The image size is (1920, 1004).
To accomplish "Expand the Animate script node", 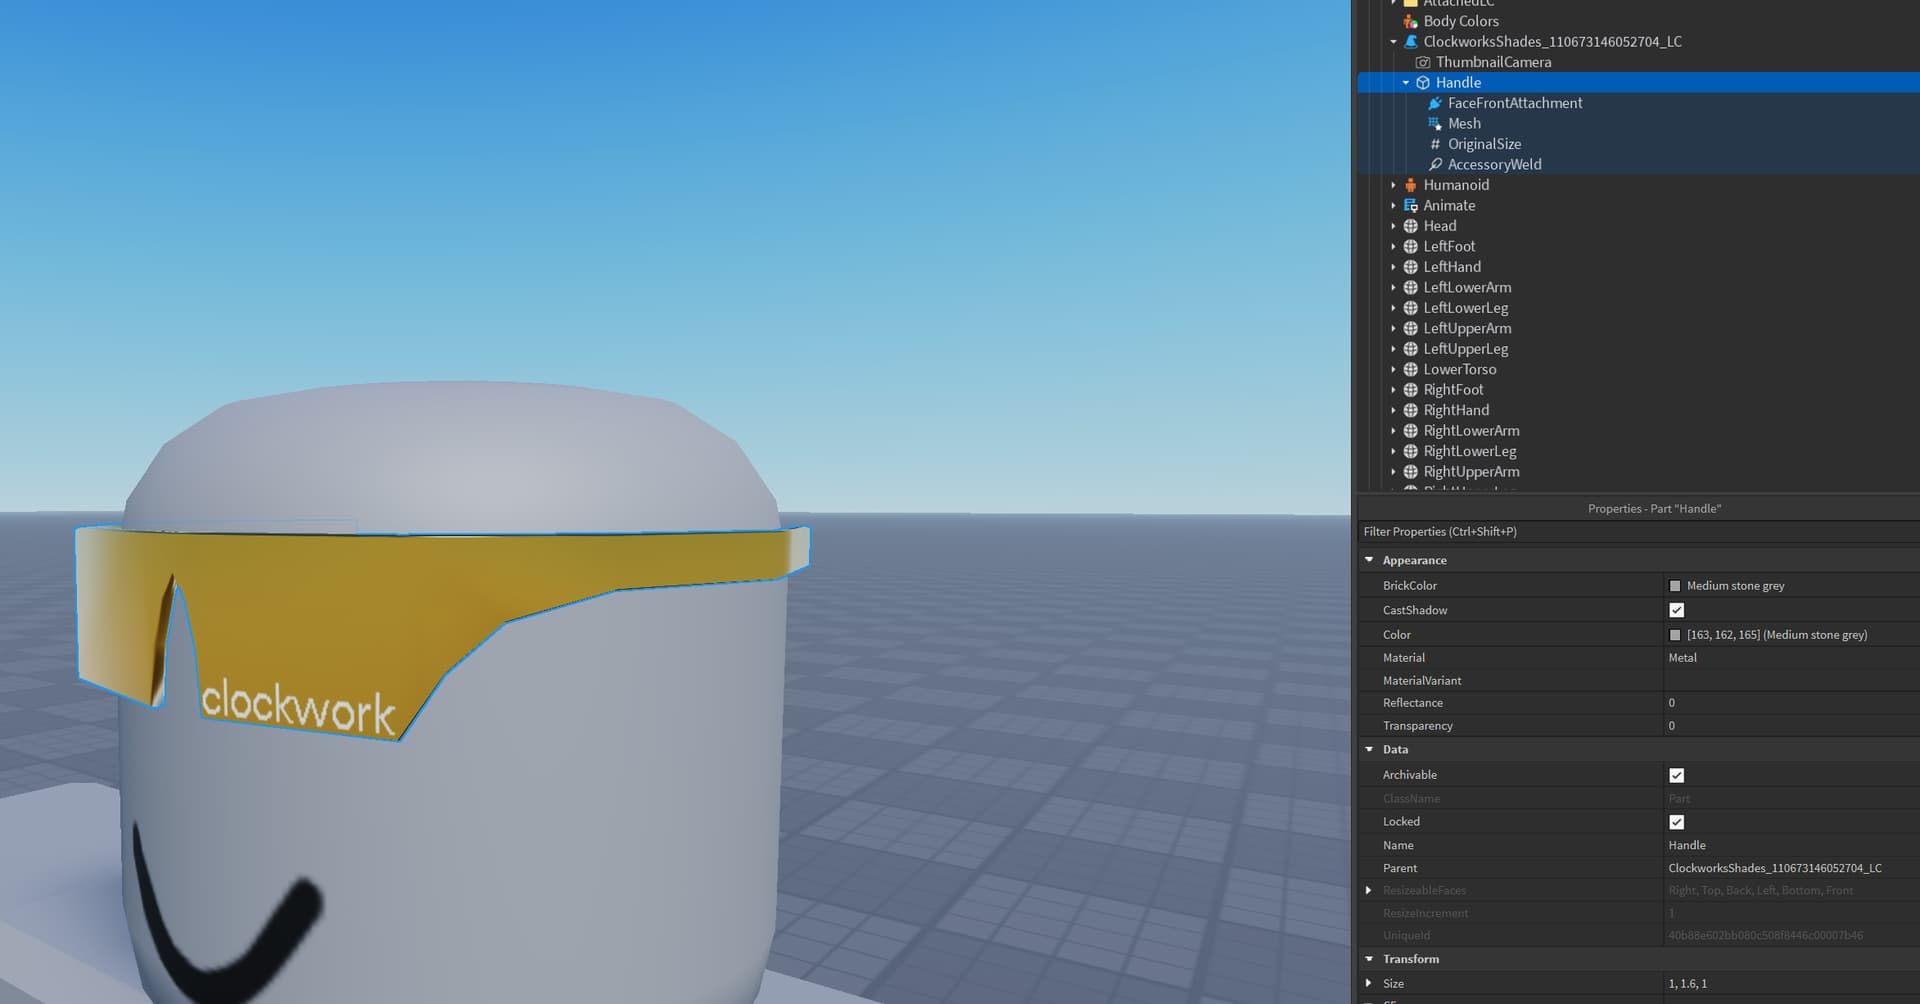I will pos(1393,206).
